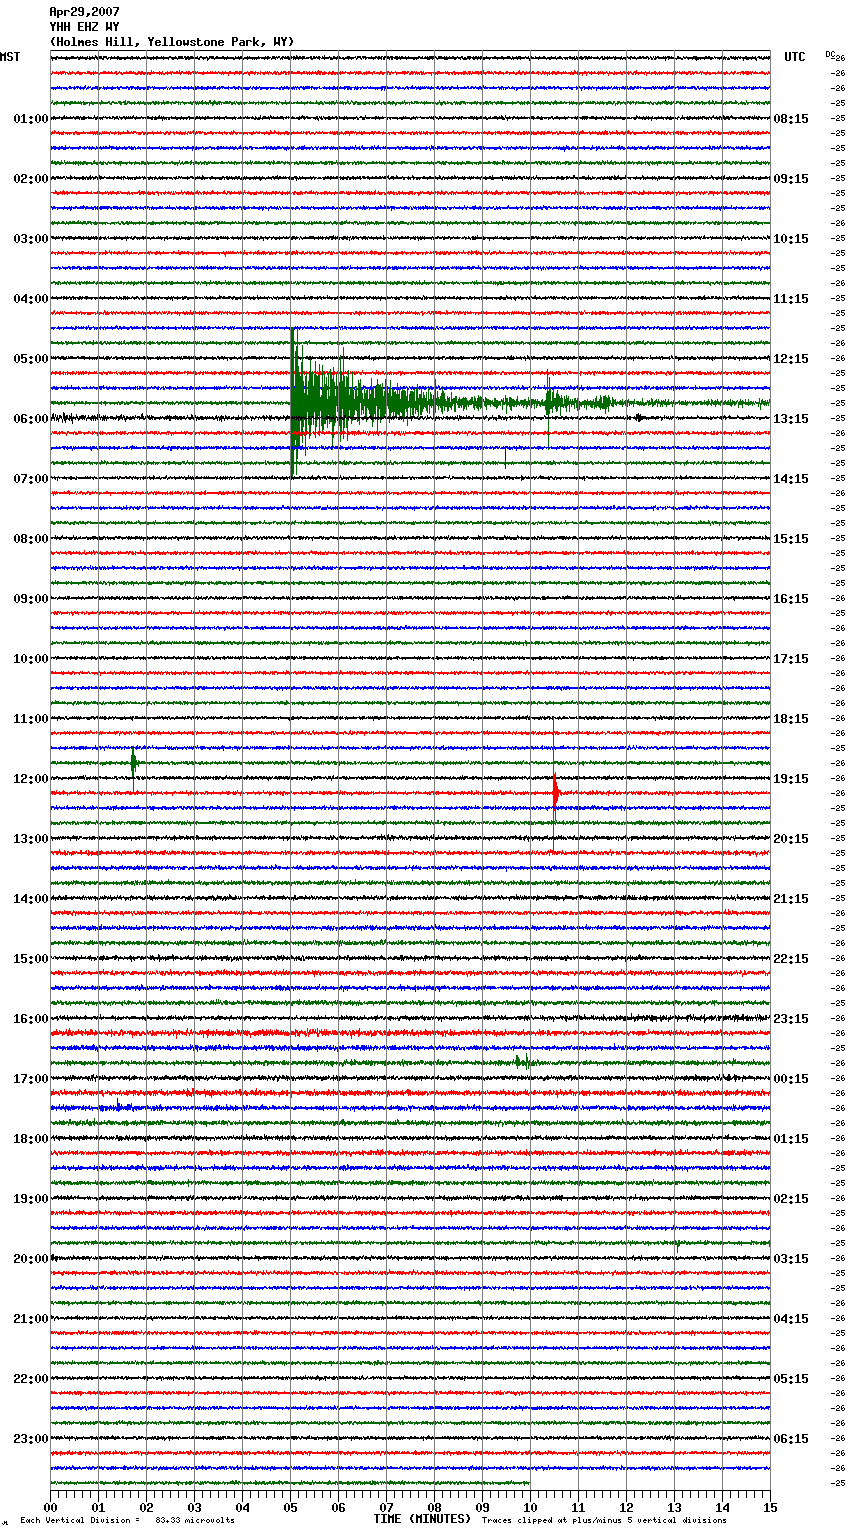Click minute tick label 08 on x-axis

(434, 1507)
